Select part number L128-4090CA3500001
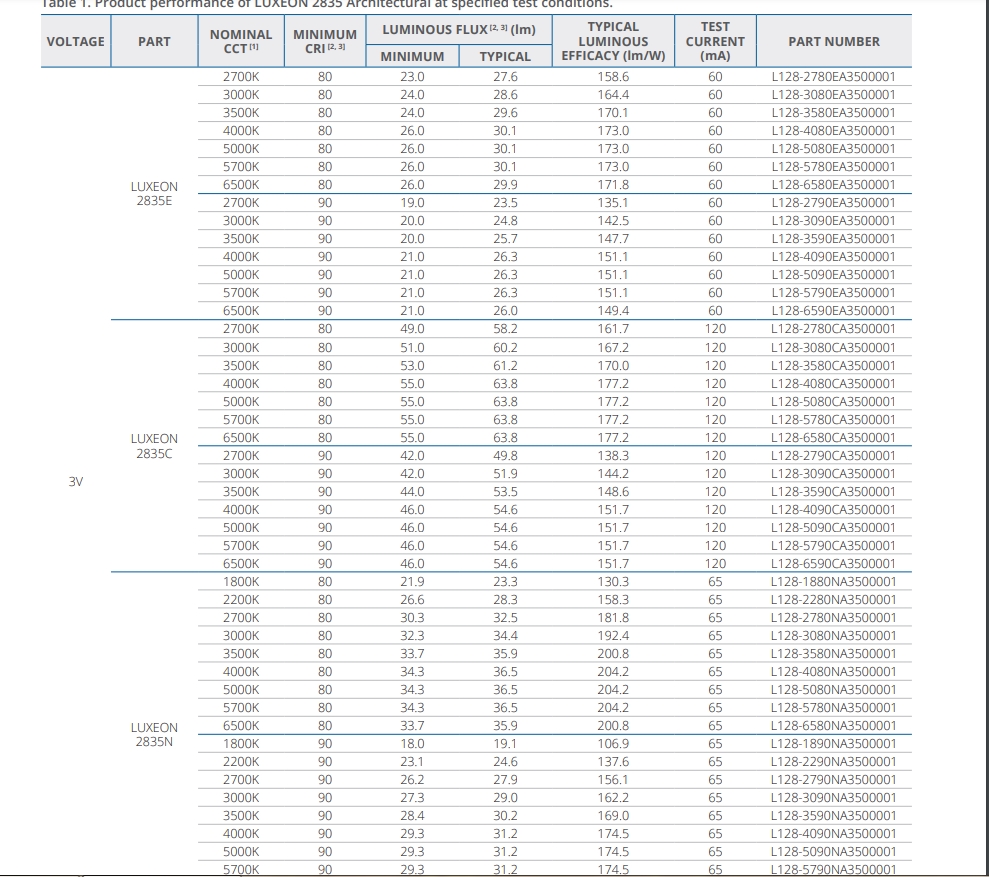This screenshot has width=989, height=877. (834, 509)
